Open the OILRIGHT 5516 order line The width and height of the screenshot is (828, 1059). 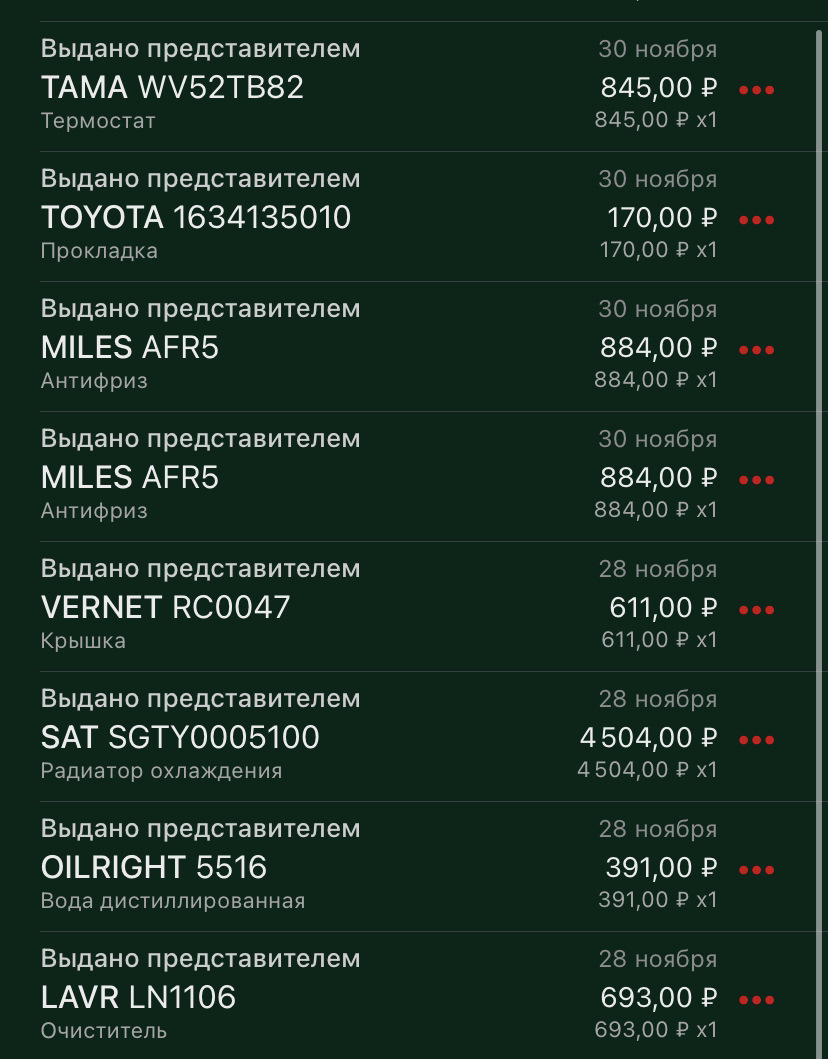tap(154, 868)
